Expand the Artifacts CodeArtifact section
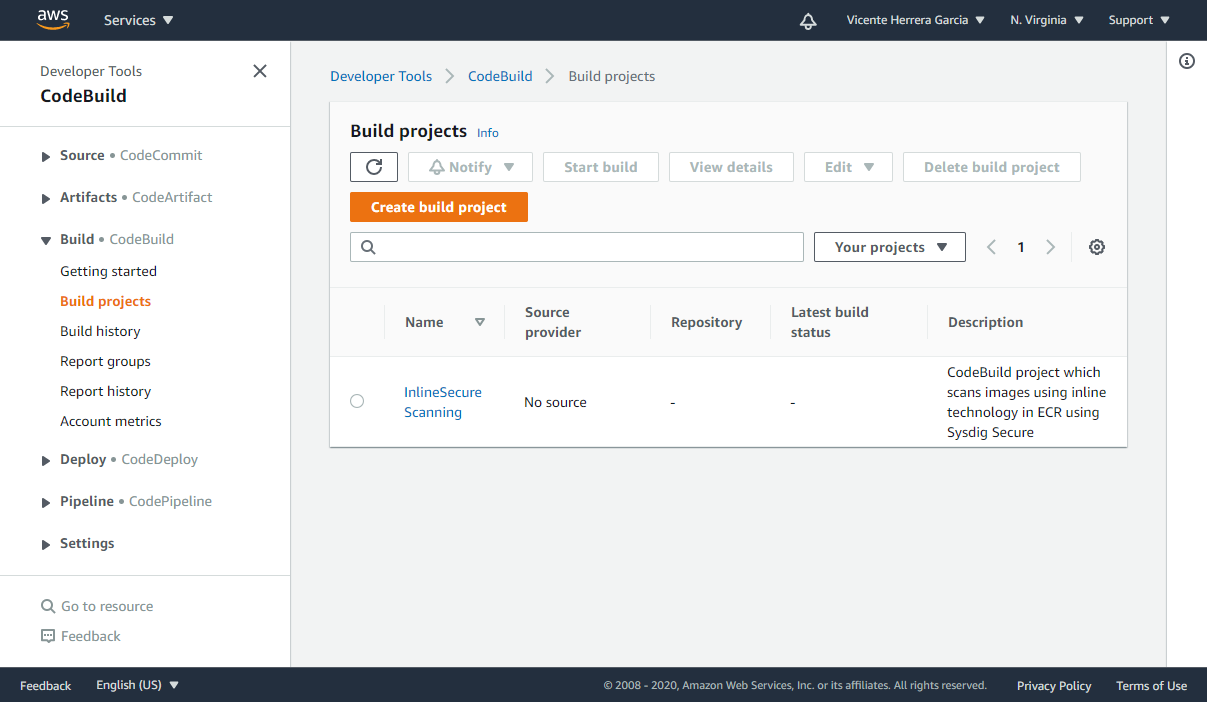This screenshot has height=702, width=1207. coord(46,198)
